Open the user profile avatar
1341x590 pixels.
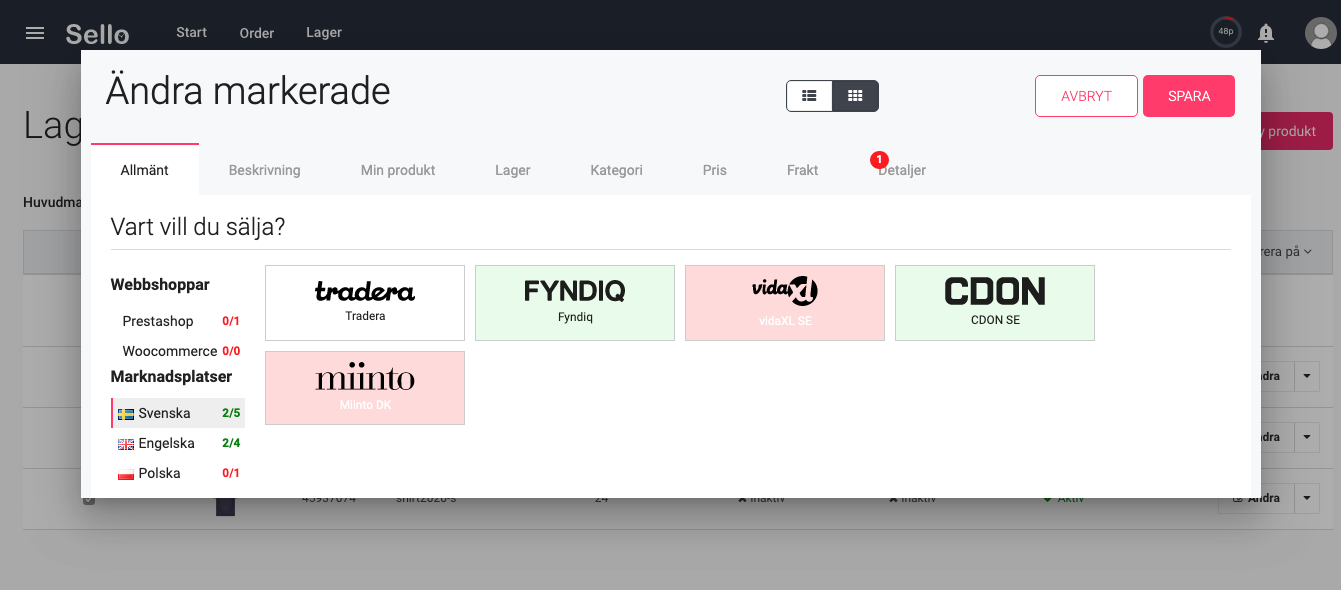(1320, 33)
